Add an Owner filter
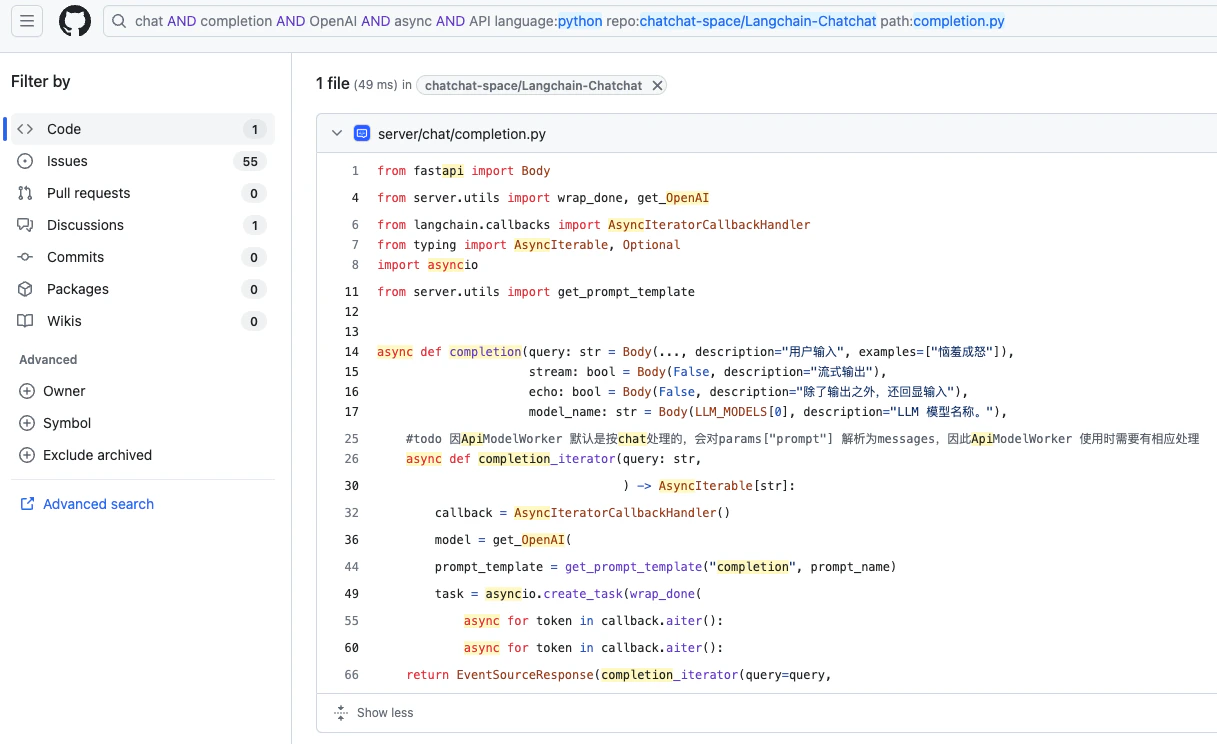The image size is (1217, 744). (x=52, y=391)
